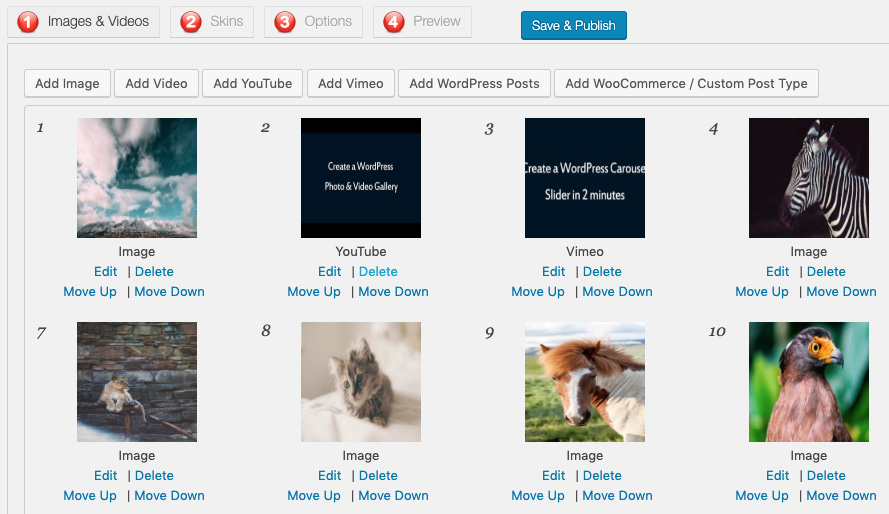This screenshot has height=514, width=889.
Task: Select the YouTube video thumbnail in slot 2
Action: (361, 178)
